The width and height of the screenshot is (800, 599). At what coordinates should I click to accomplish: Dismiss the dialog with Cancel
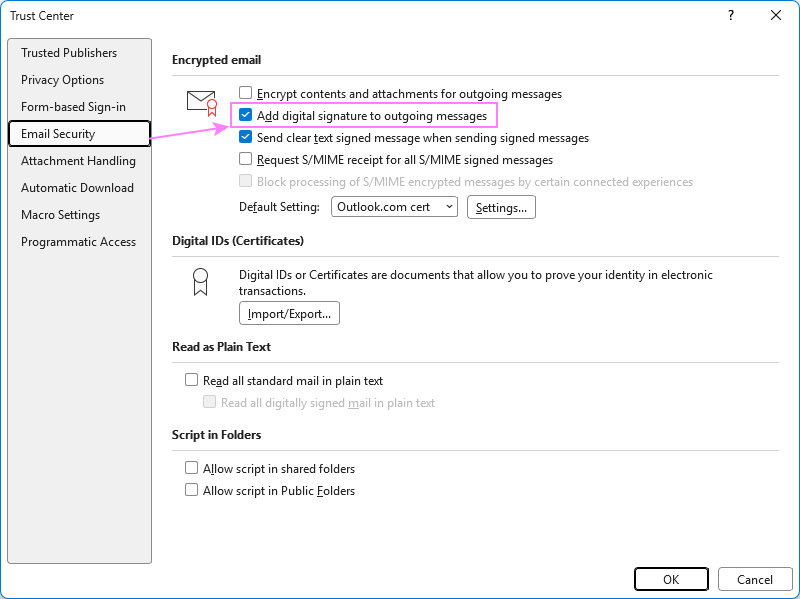tap(755, 579)
